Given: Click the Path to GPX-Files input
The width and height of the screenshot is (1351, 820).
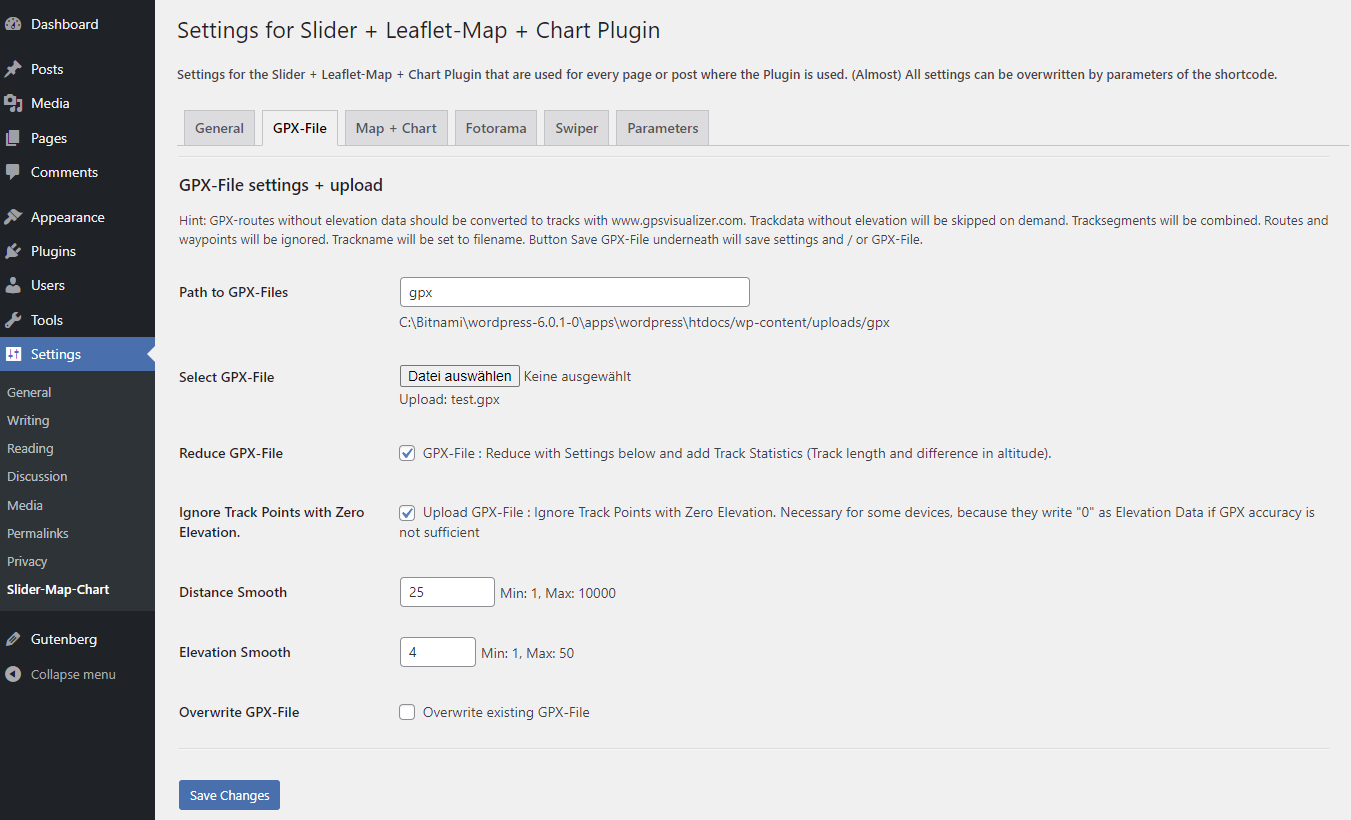Looking at the screenshot, I should [x=574, y=292].
